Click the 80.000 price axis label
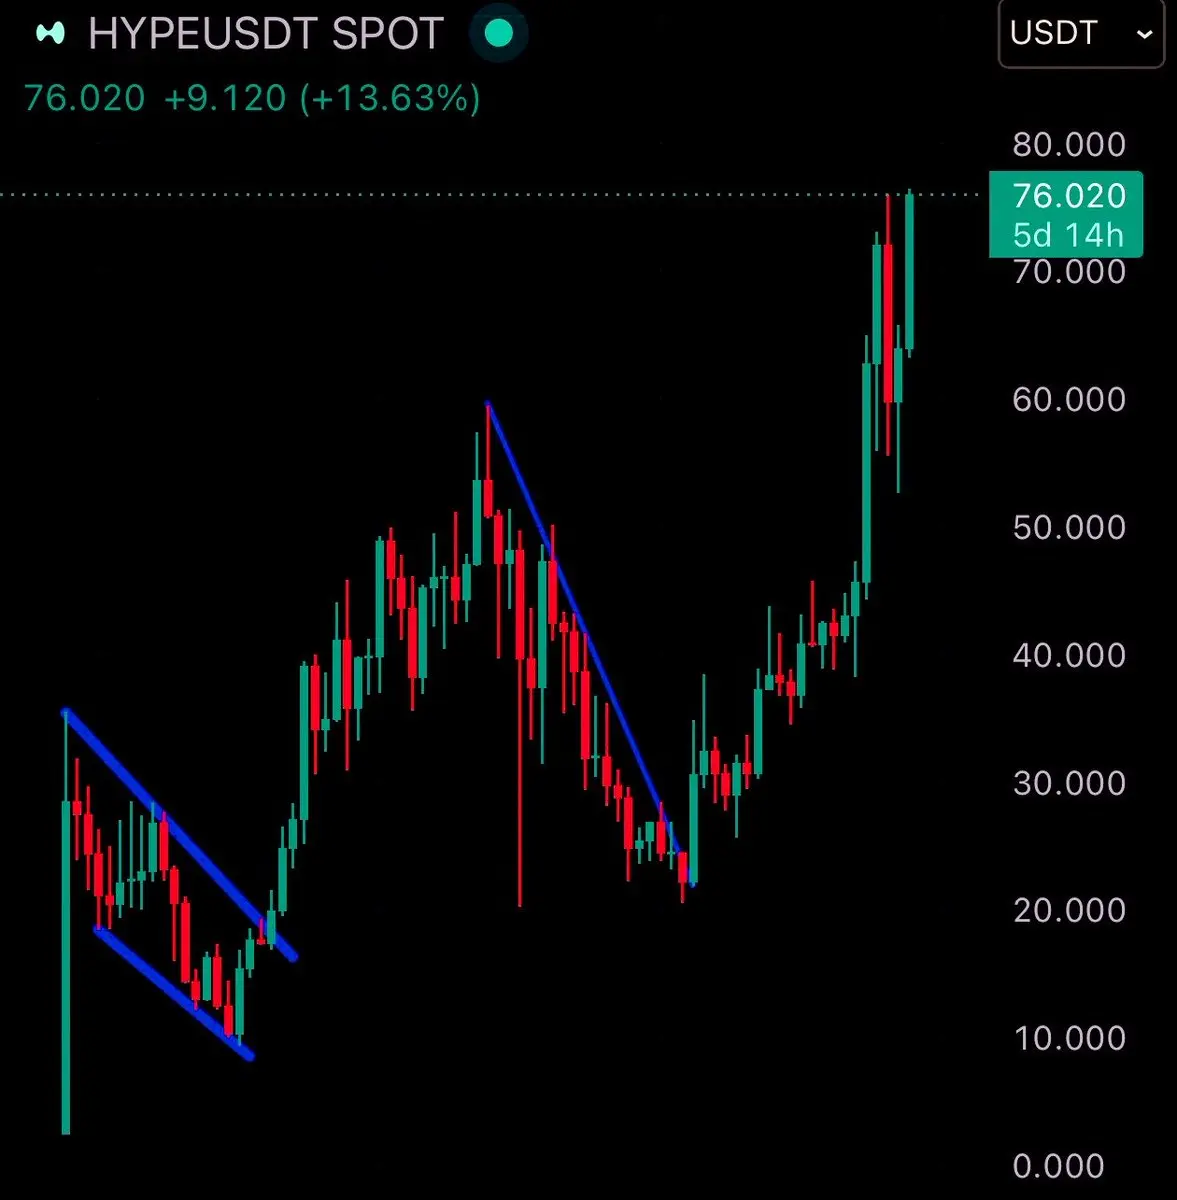Screen dimensions: 1177x1200 click(x=1069, y=144)
